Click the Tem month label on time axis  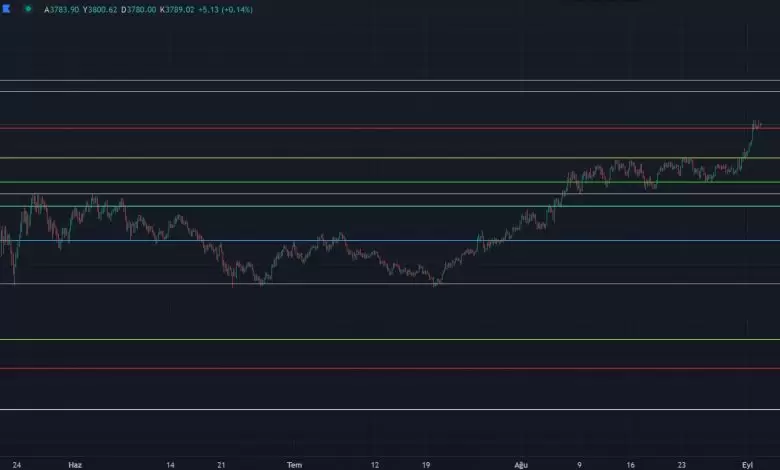(294, 464)
